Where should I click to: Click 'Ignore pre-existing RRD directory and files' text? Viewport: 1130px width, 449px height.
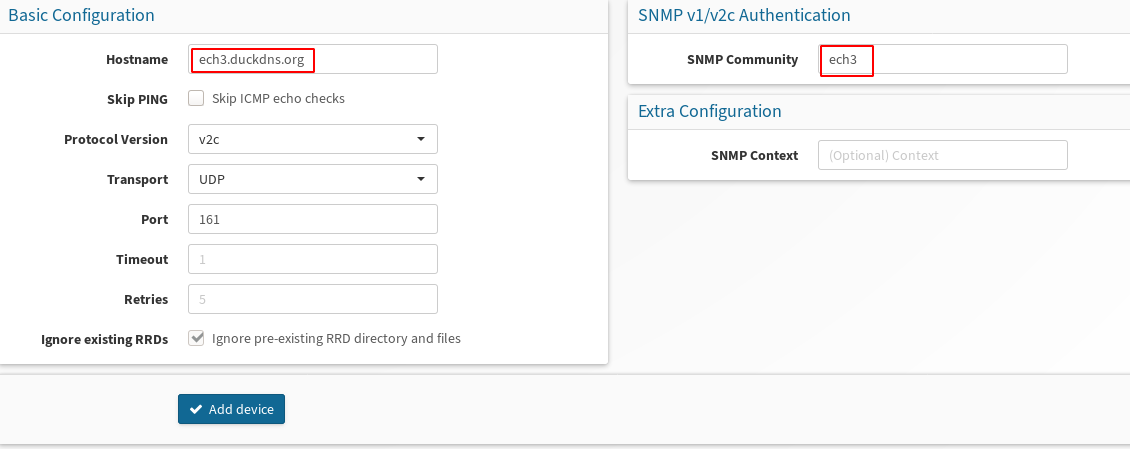tap(337, 338)
